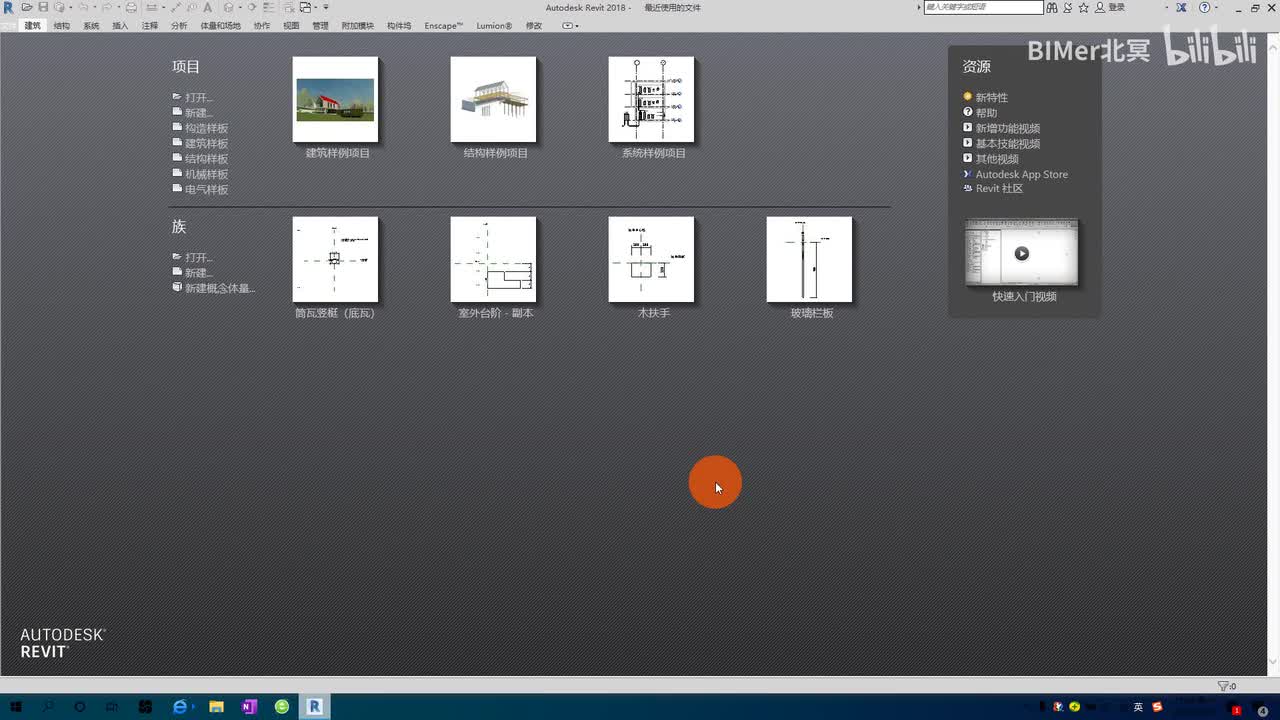Click the Sogou input method tray icon
The height and width of the screenshot is (720, 1280).
pos(1157,707)
